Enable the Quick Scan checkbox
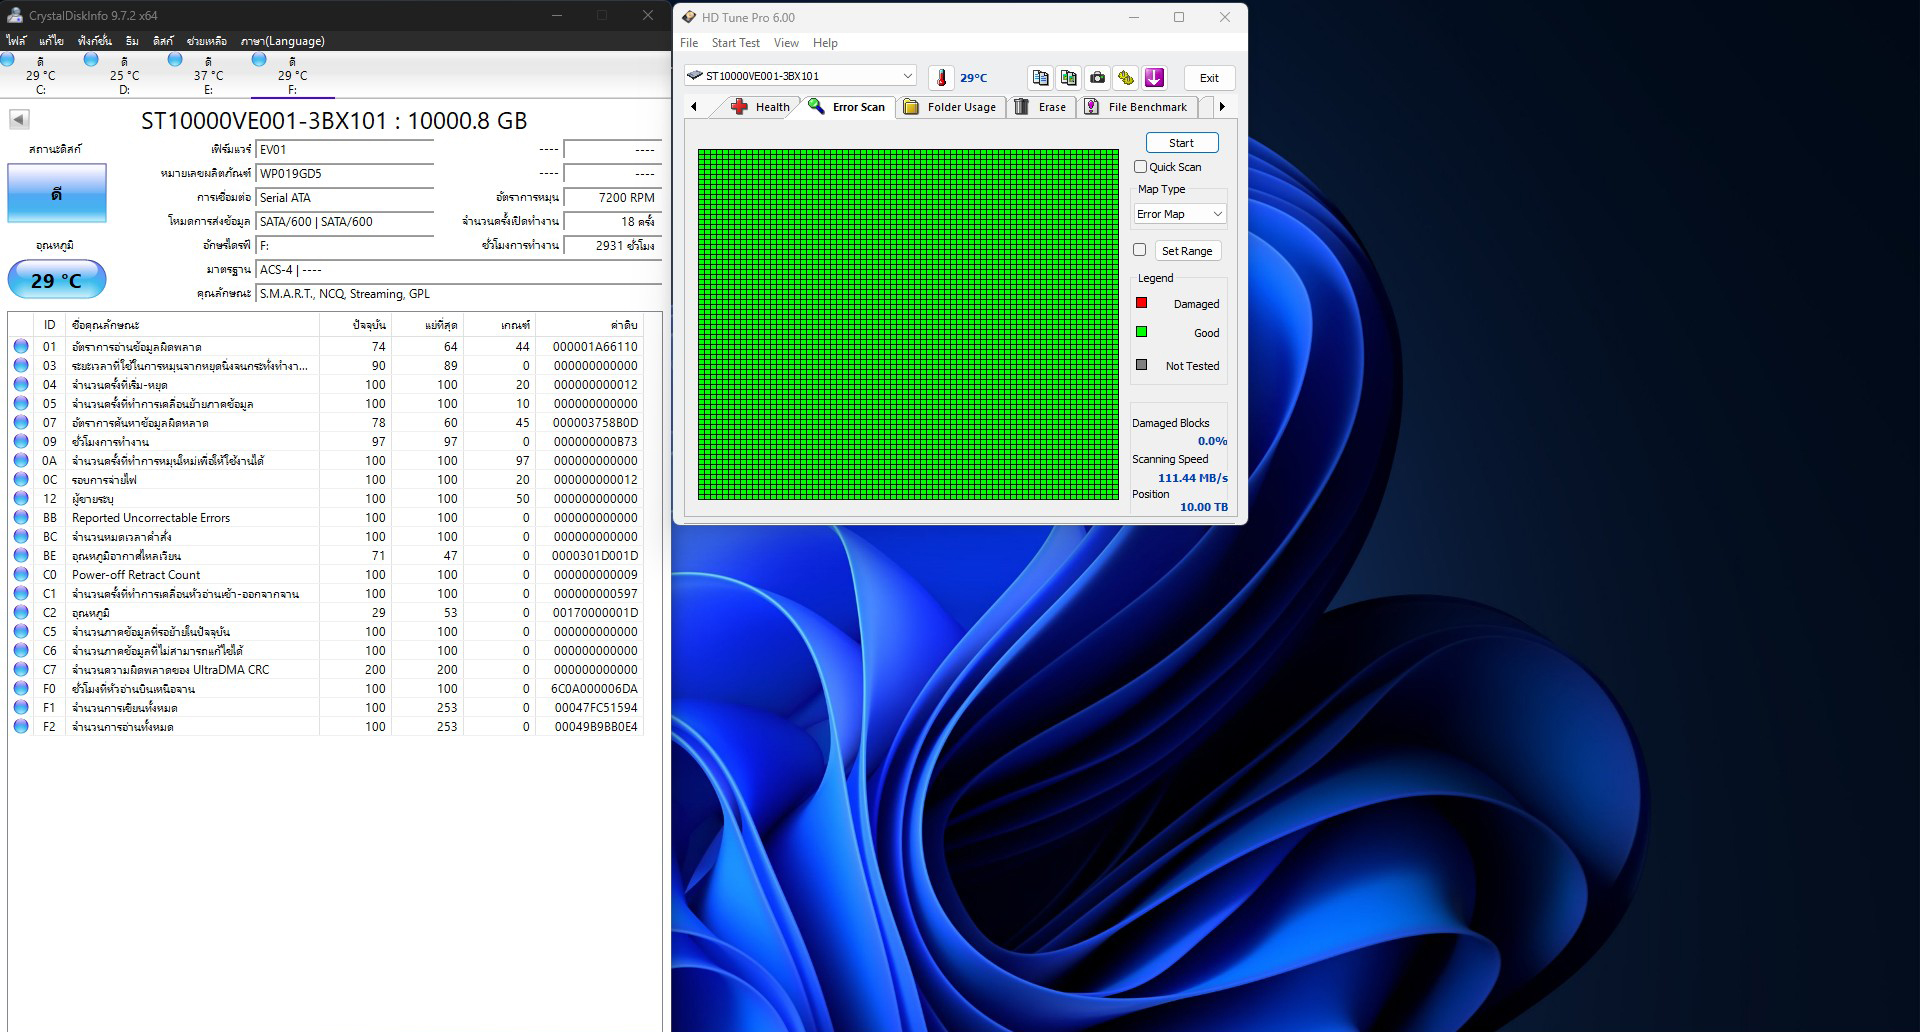This screenshot has height=1032, width=1920. click(1140, 167)
